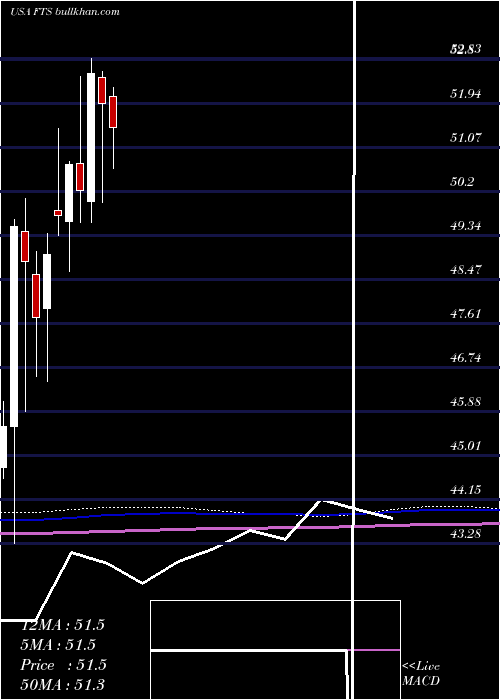
Task: Click the 50MA : 51.3 readout
Action: pos(63,685)
